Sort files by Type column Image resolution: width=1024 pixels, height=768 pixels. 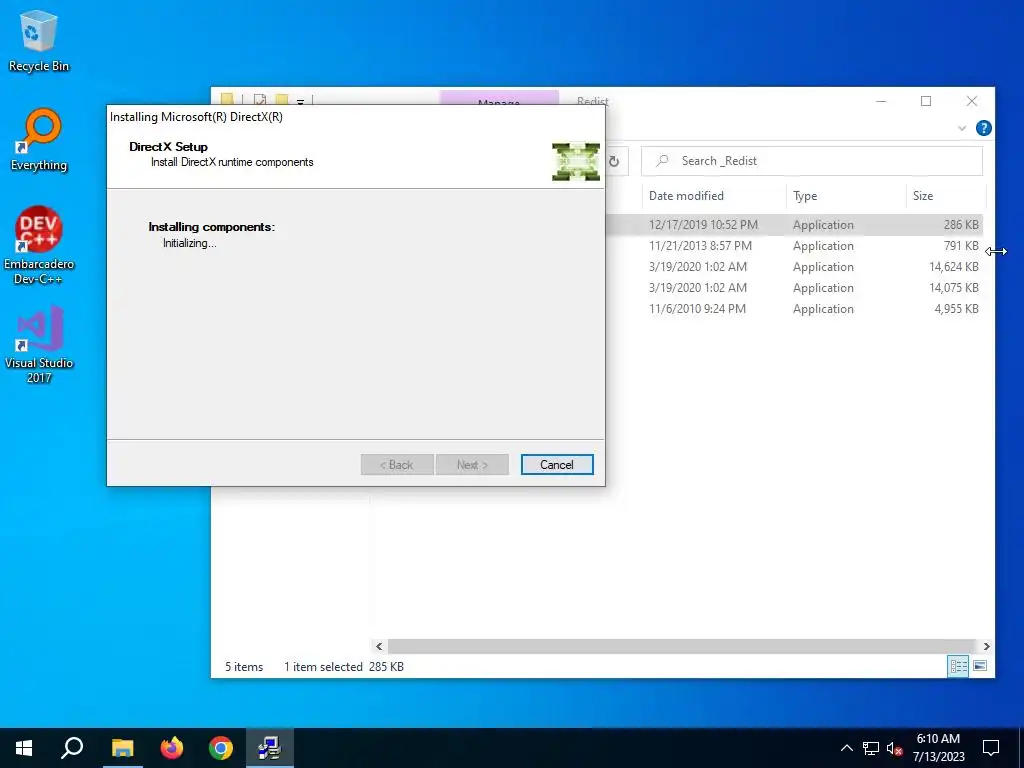coord(846,196)
